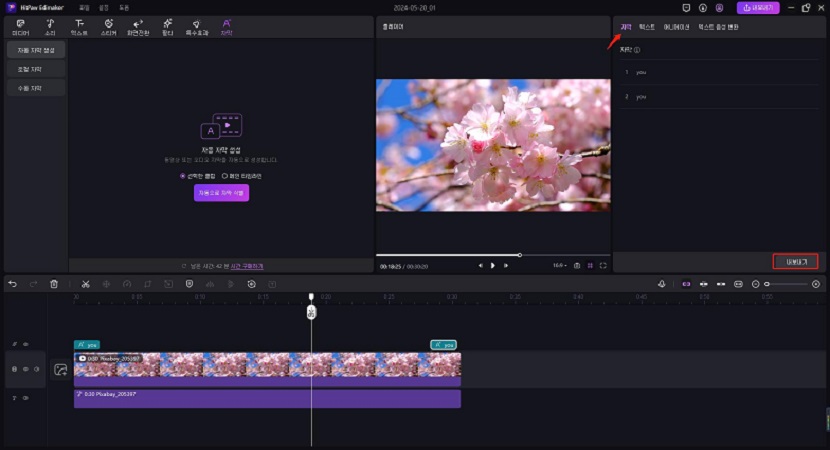The width and height of the screenshot is (830, 450).
Task: Click the purple auto subtitle recognition button
Action: tap(221, 192)
